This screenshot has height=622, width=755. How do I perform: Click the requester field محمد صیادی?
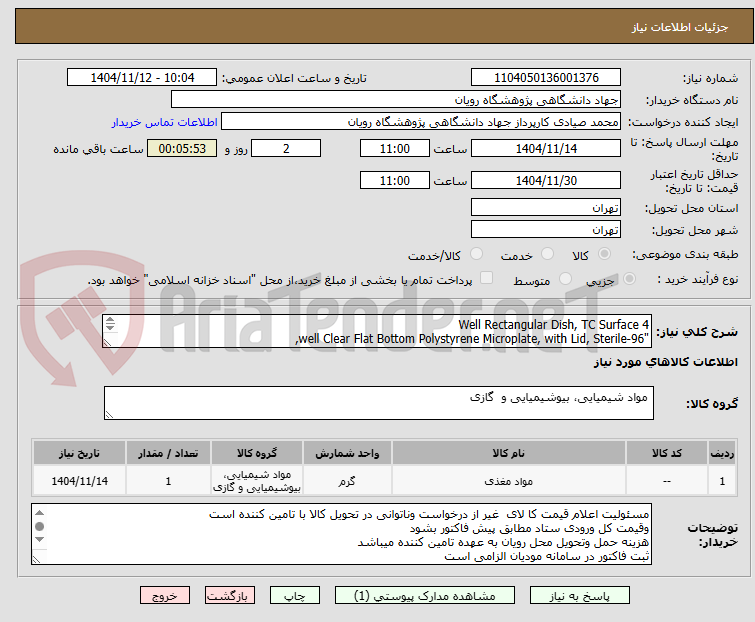(x=421, y=122)
